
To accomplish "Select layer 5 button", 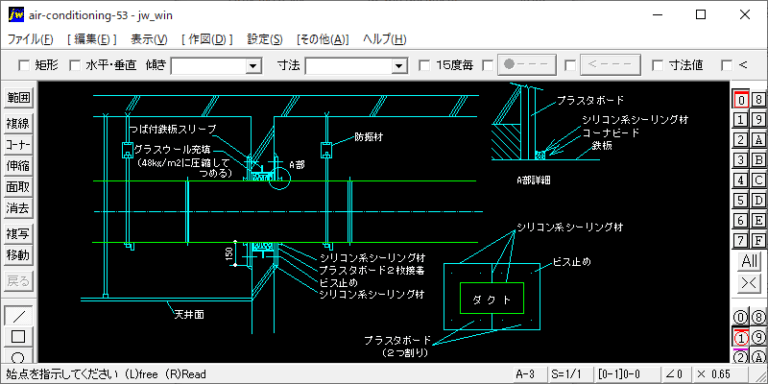I will tap(741, 200).
